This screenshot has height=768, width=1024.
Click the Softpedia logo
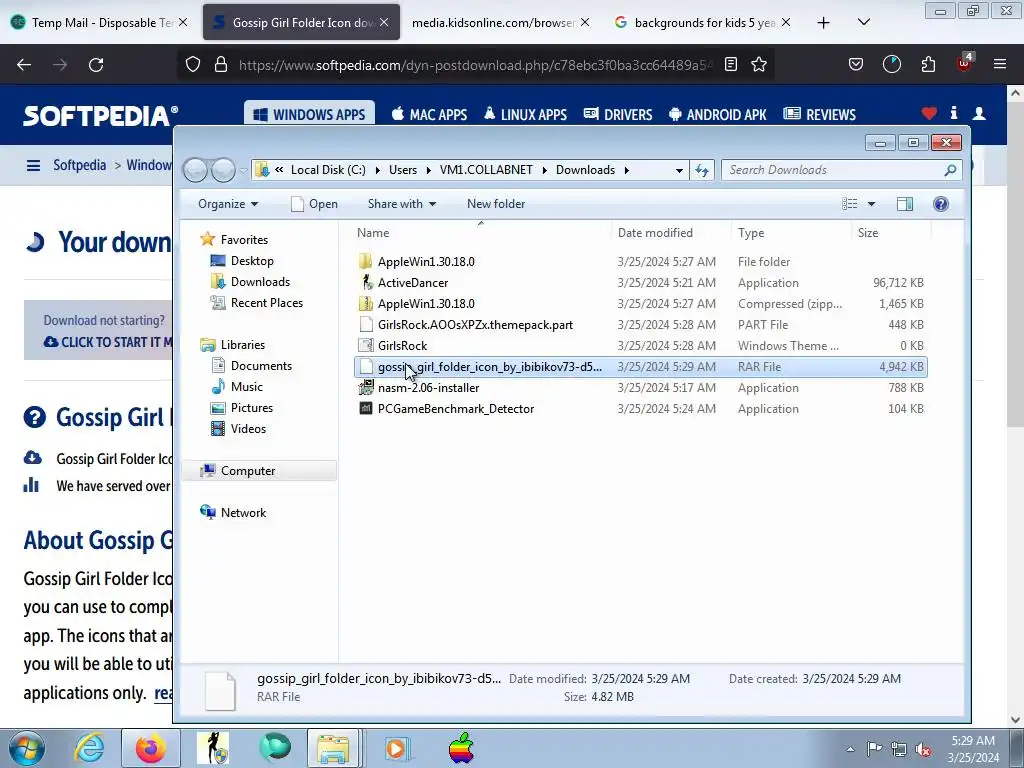click(100, 116)
